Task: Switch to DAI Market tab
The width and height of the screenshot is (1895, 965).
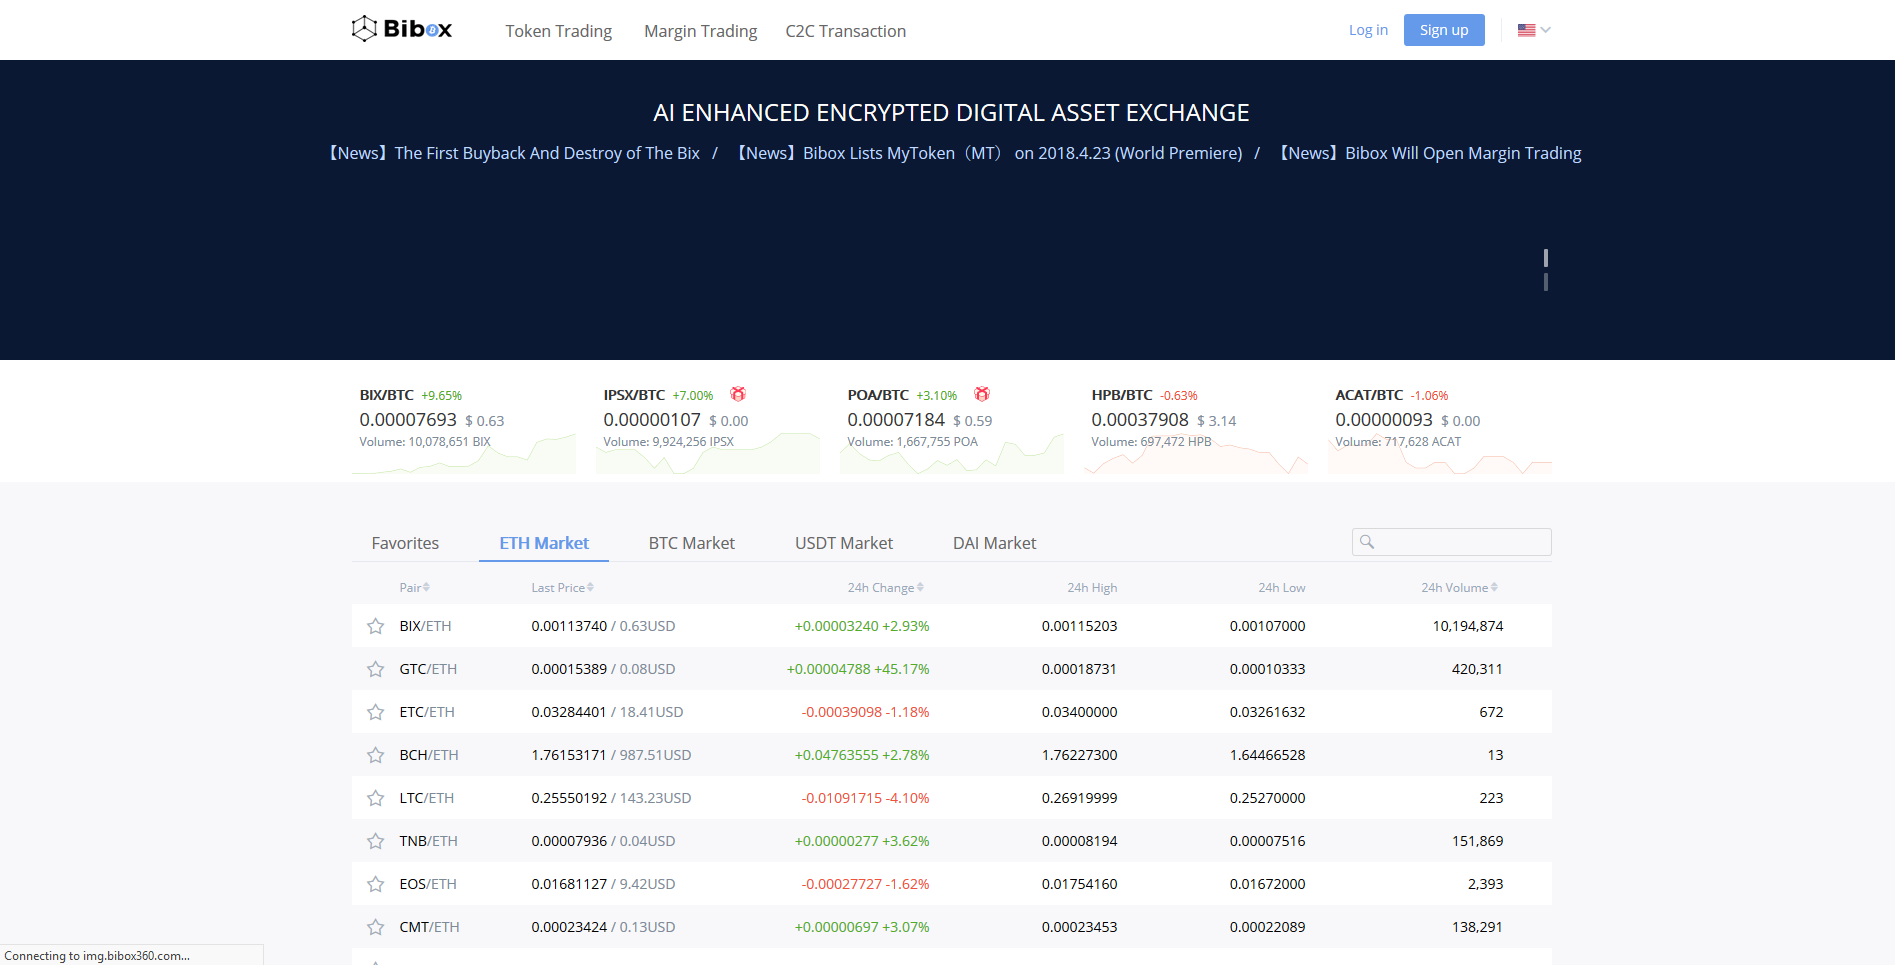Action: pyautogui.click(x=994, y=543)
